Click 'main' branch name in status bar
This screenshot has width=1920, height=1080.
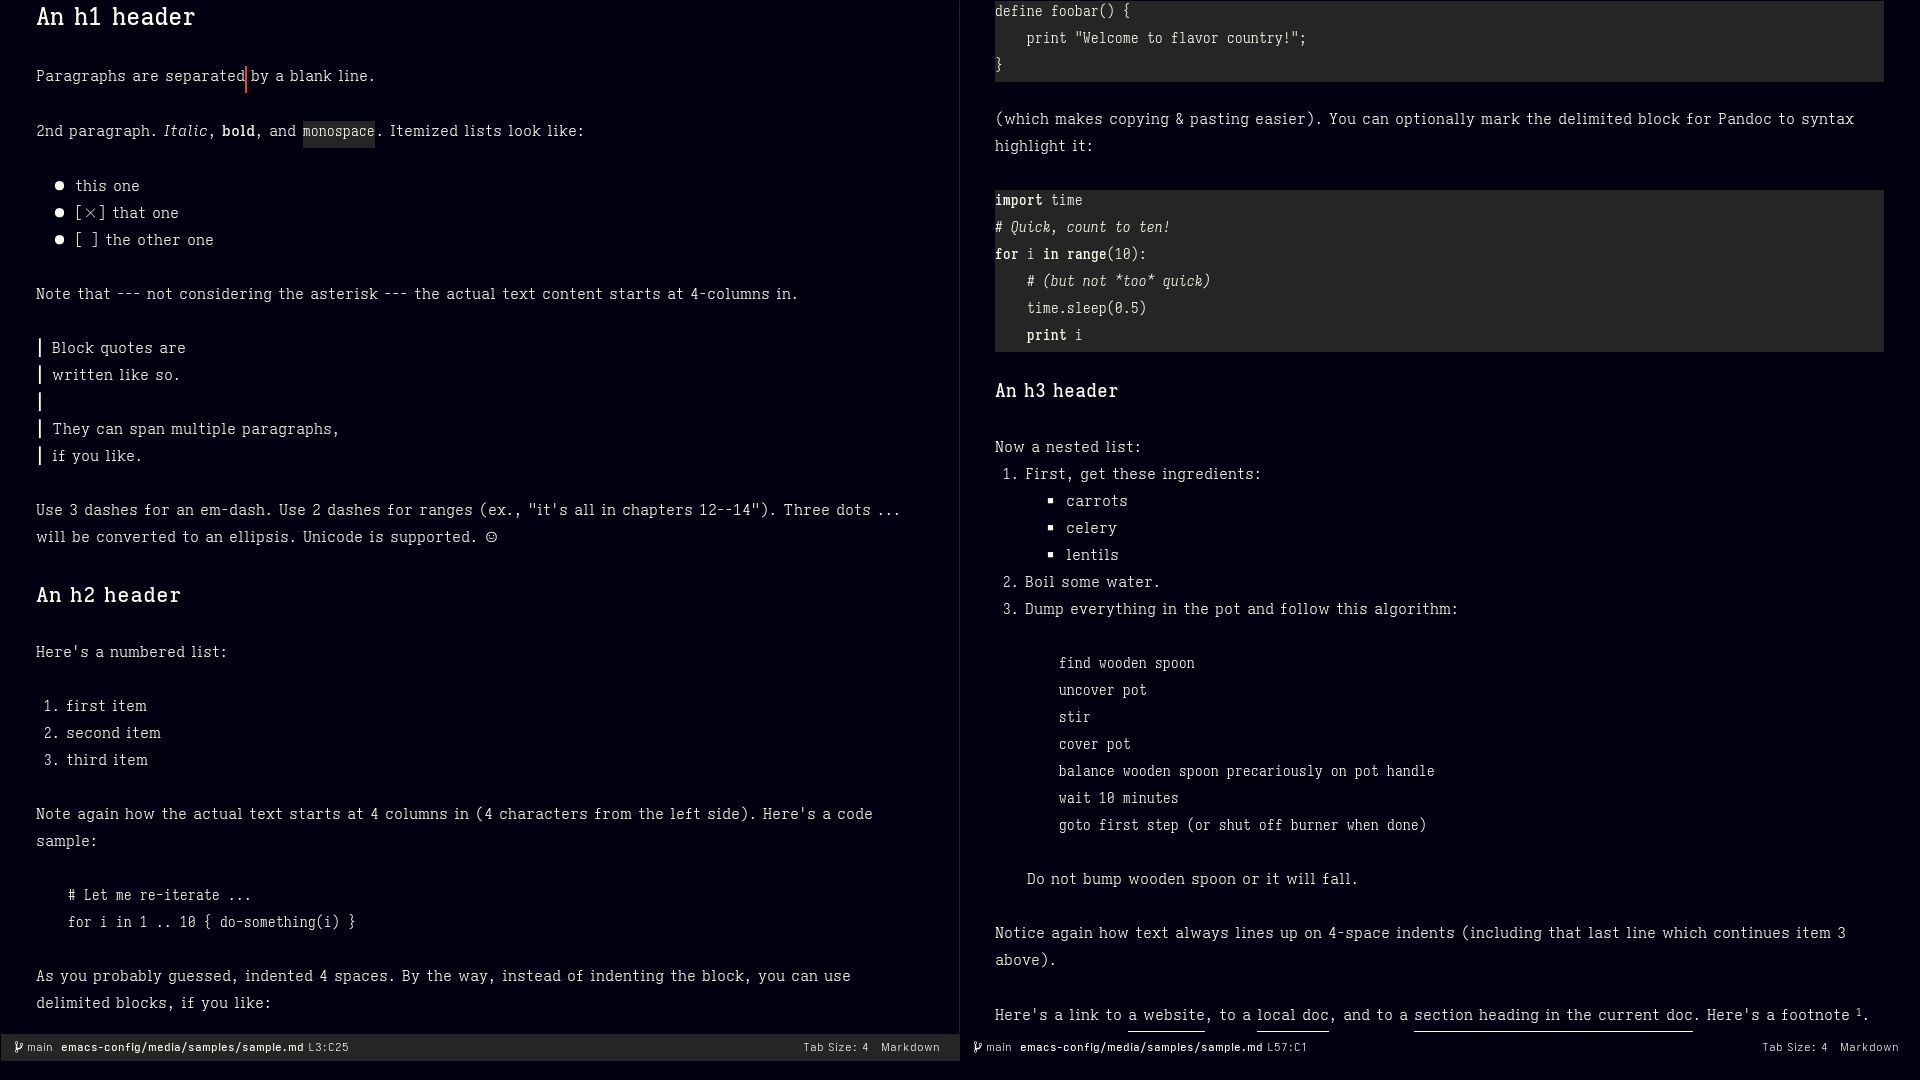pyautogui.click(x=38, y=1047)
